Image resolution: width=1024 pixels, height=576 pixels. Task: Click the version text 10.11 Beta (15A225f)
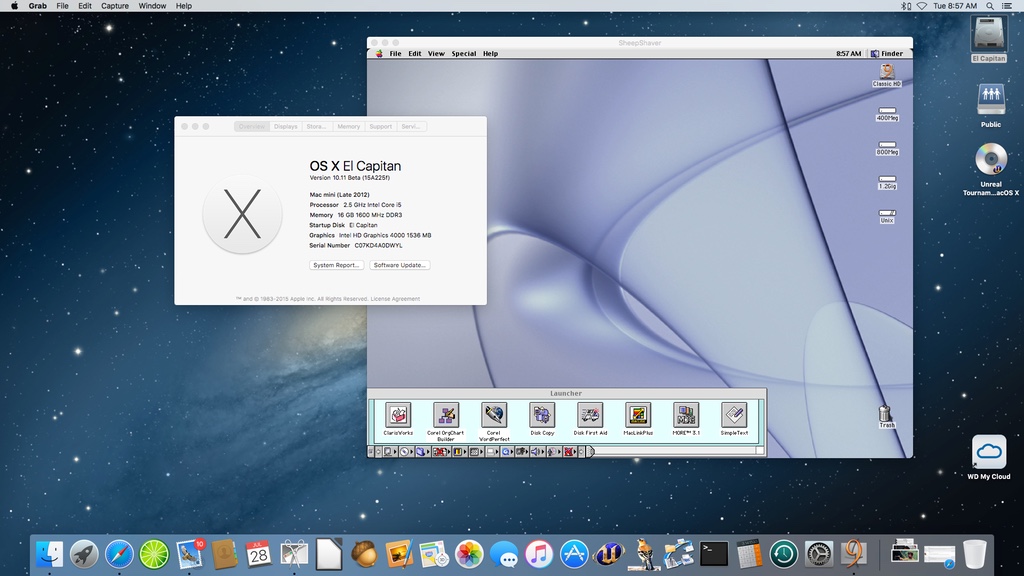pos(349,178)
